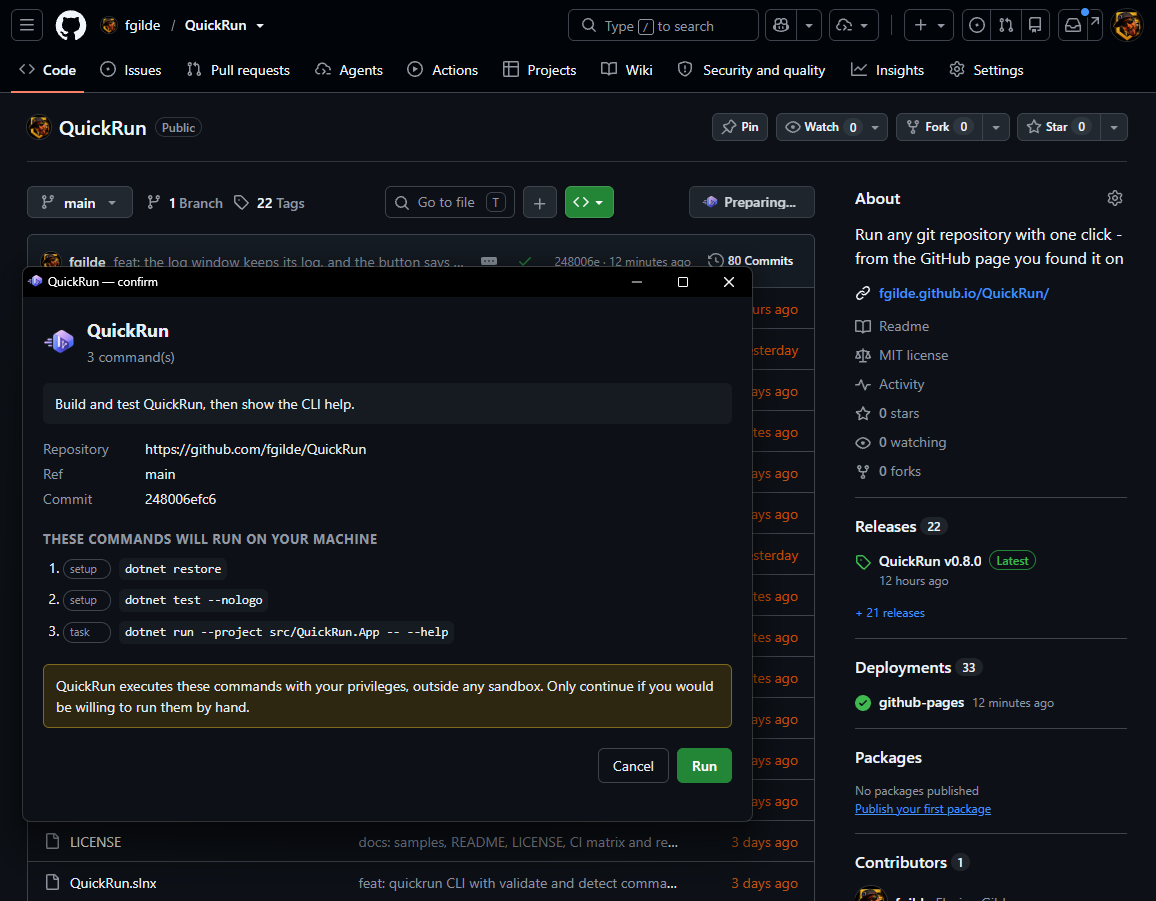This screenshot has height=901, width=1156.
Task: Open the Actions tab
Action: pos(443,70)
